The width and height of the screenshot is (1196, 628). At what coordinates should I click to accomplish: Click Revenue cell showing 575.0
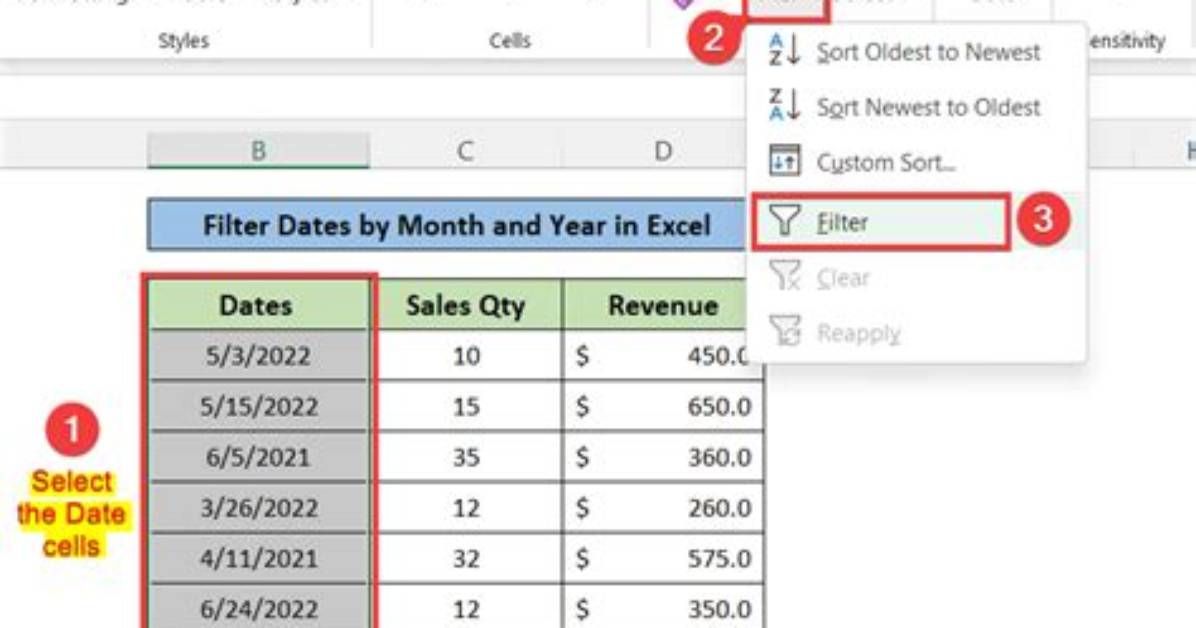pos(663,558)
